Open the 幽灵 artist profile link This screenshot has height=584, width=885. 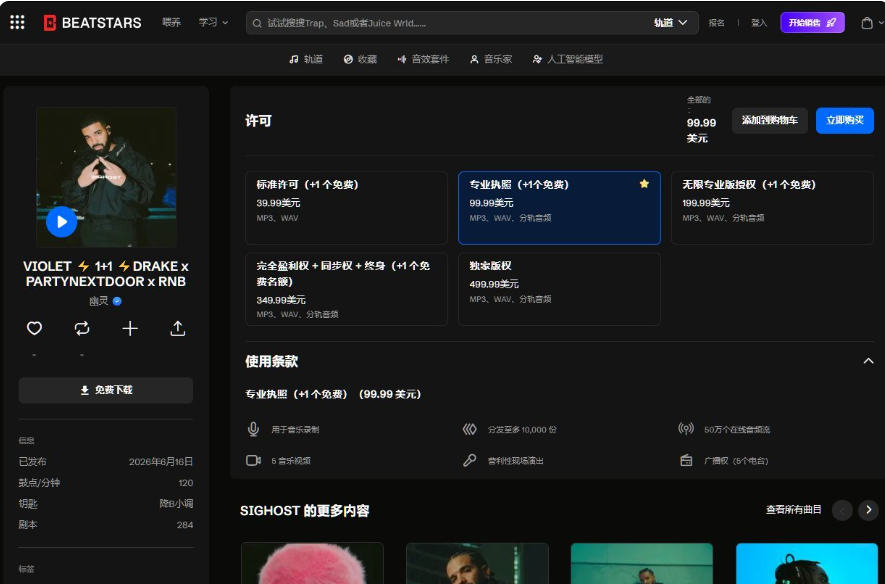click(99, 301)
